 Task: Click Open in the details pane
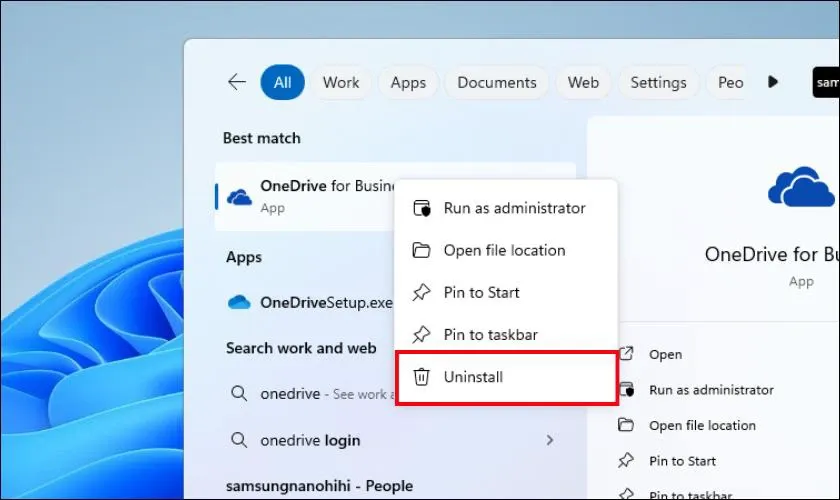point(665,354)
